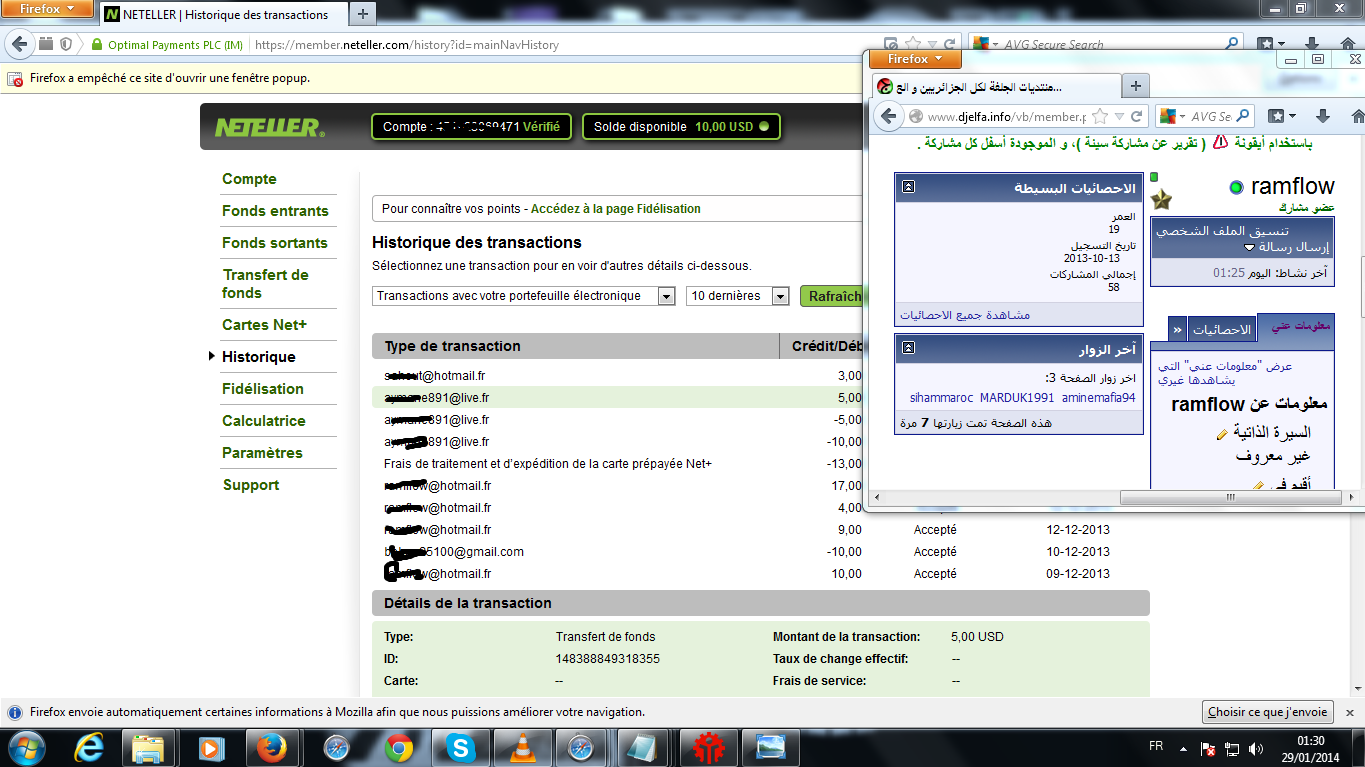Click Accédez à la page Fidélisation link

coord(615,209)
